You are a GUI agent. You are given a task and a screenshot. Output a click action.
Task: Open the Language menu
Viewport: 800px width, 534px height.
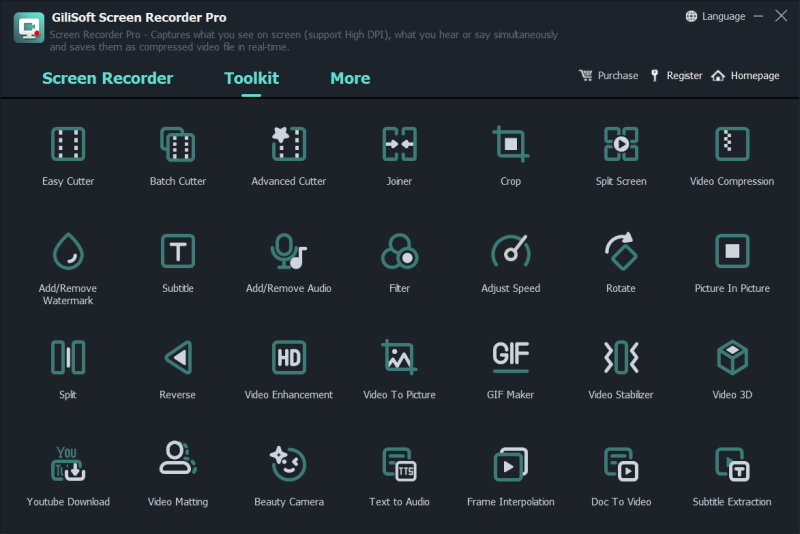tap(715, 16)
